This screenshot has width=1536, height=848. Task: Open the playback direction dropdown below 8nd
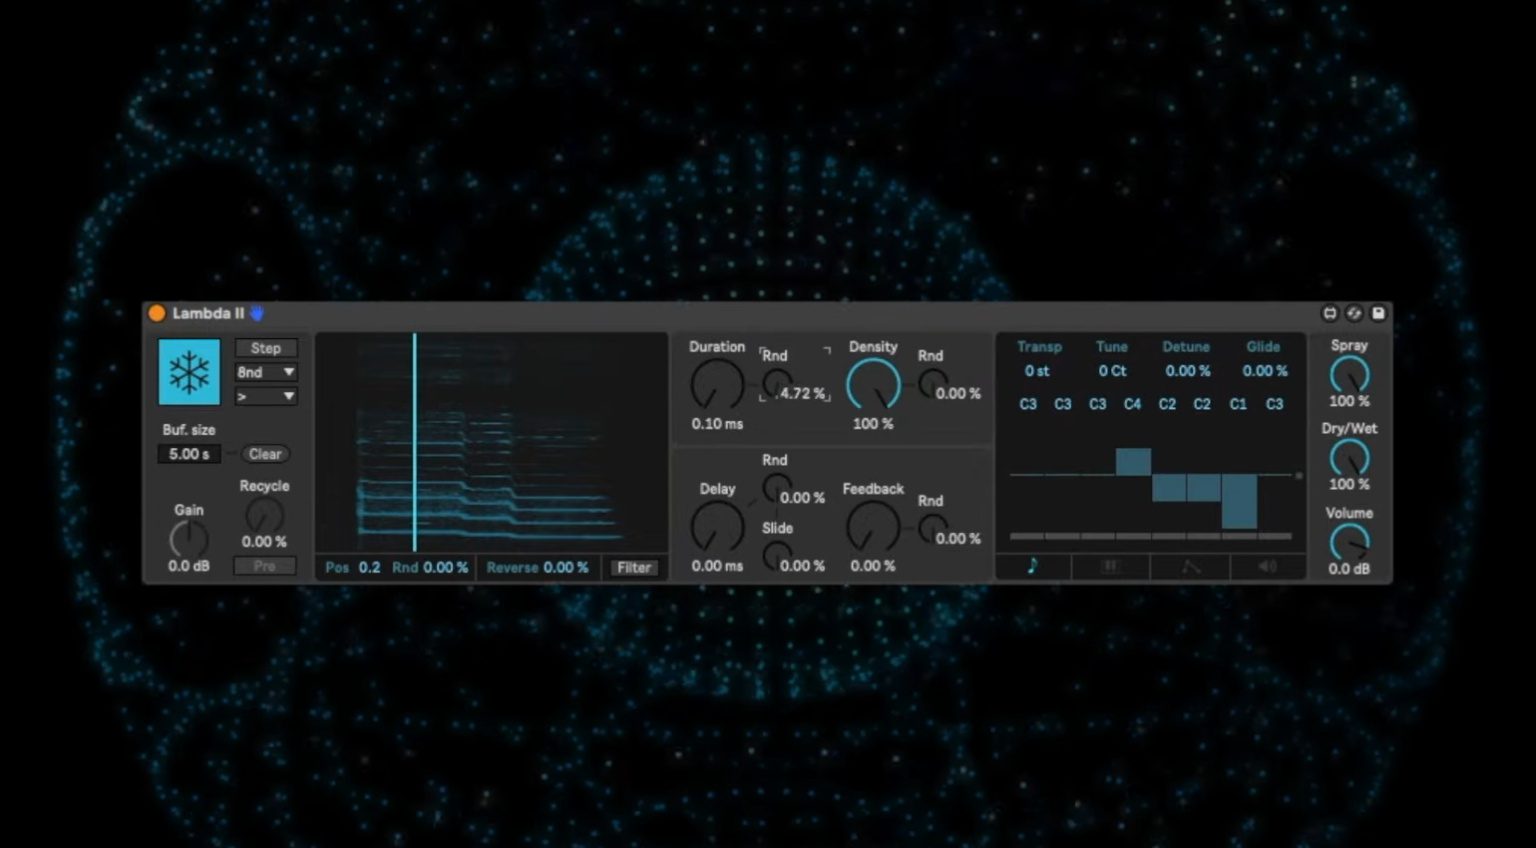pos(264,397)
